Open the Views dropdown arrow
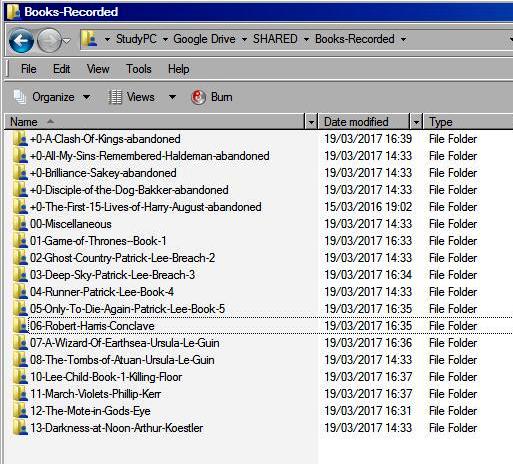 pyautogui.click(x=172, y=97)
